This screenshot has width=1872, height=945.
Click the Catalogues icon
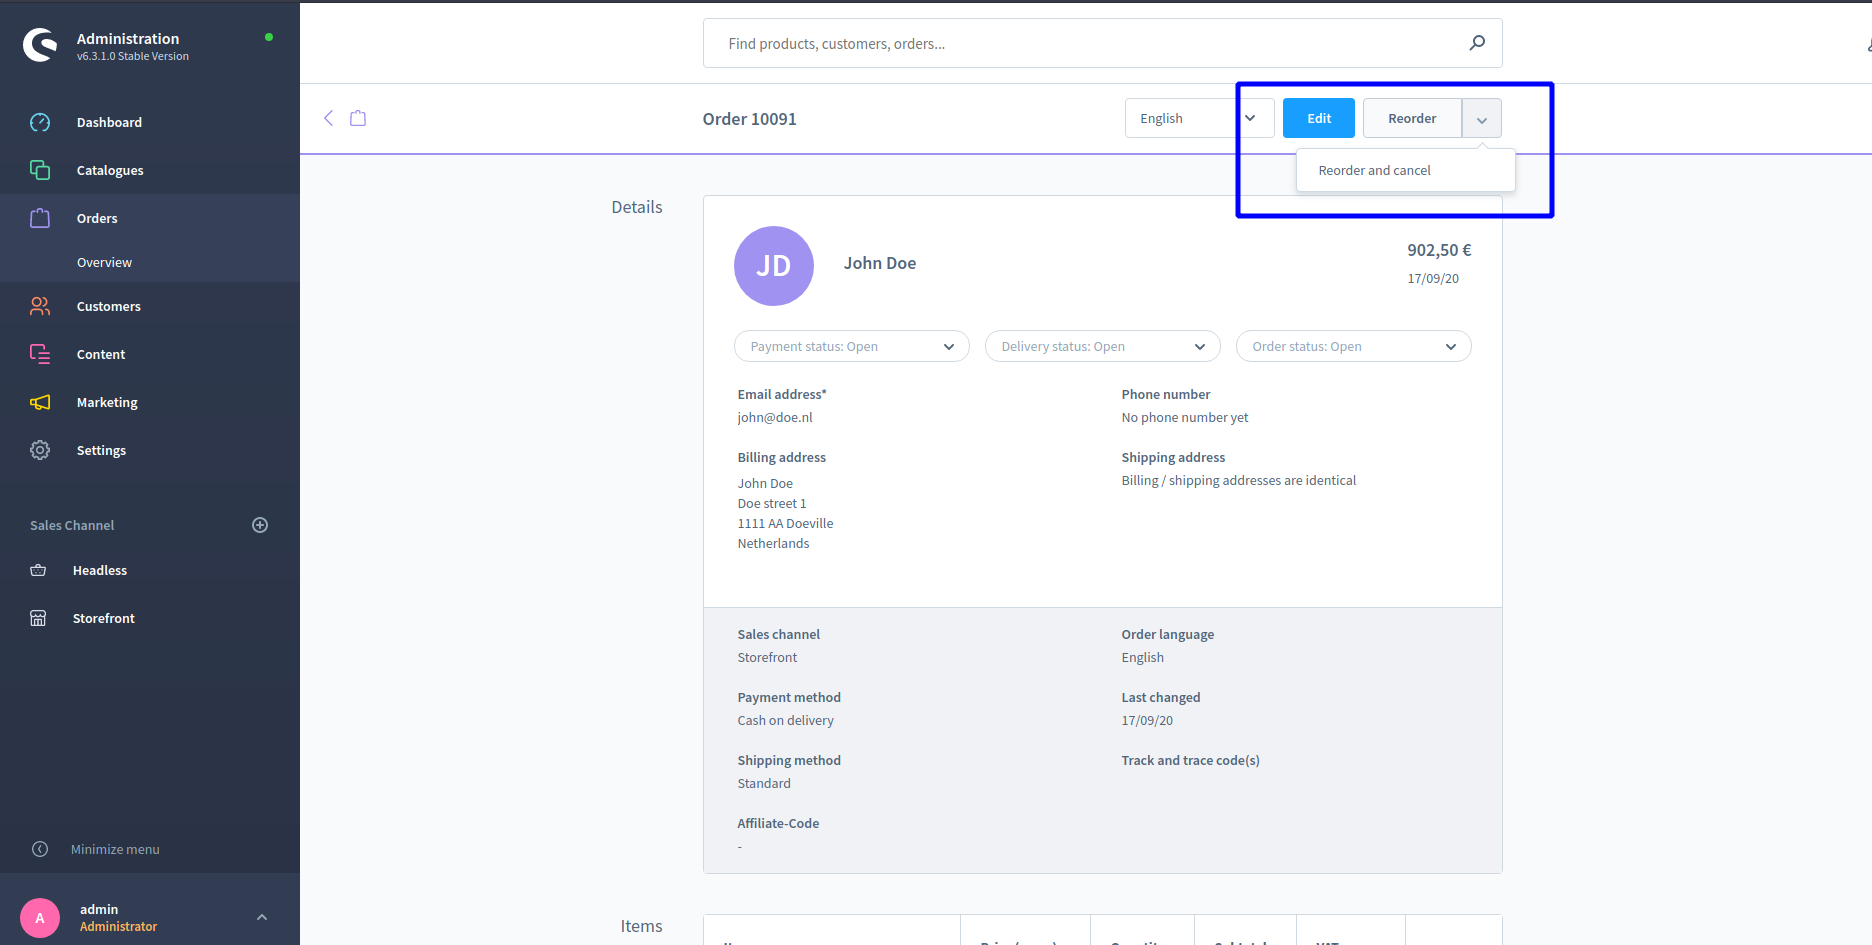pos(40,170)
